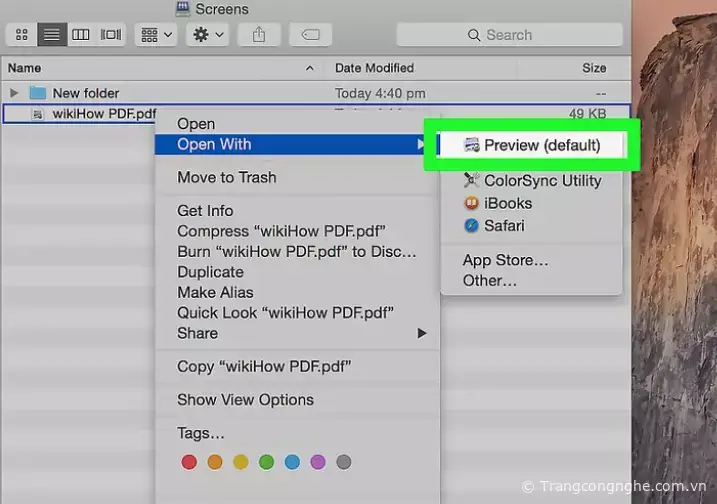This screenshot has width=717, height=504.
Task: Open the Action gear dropdown menu
Action: pyautogui.click(x=208, y=34)
